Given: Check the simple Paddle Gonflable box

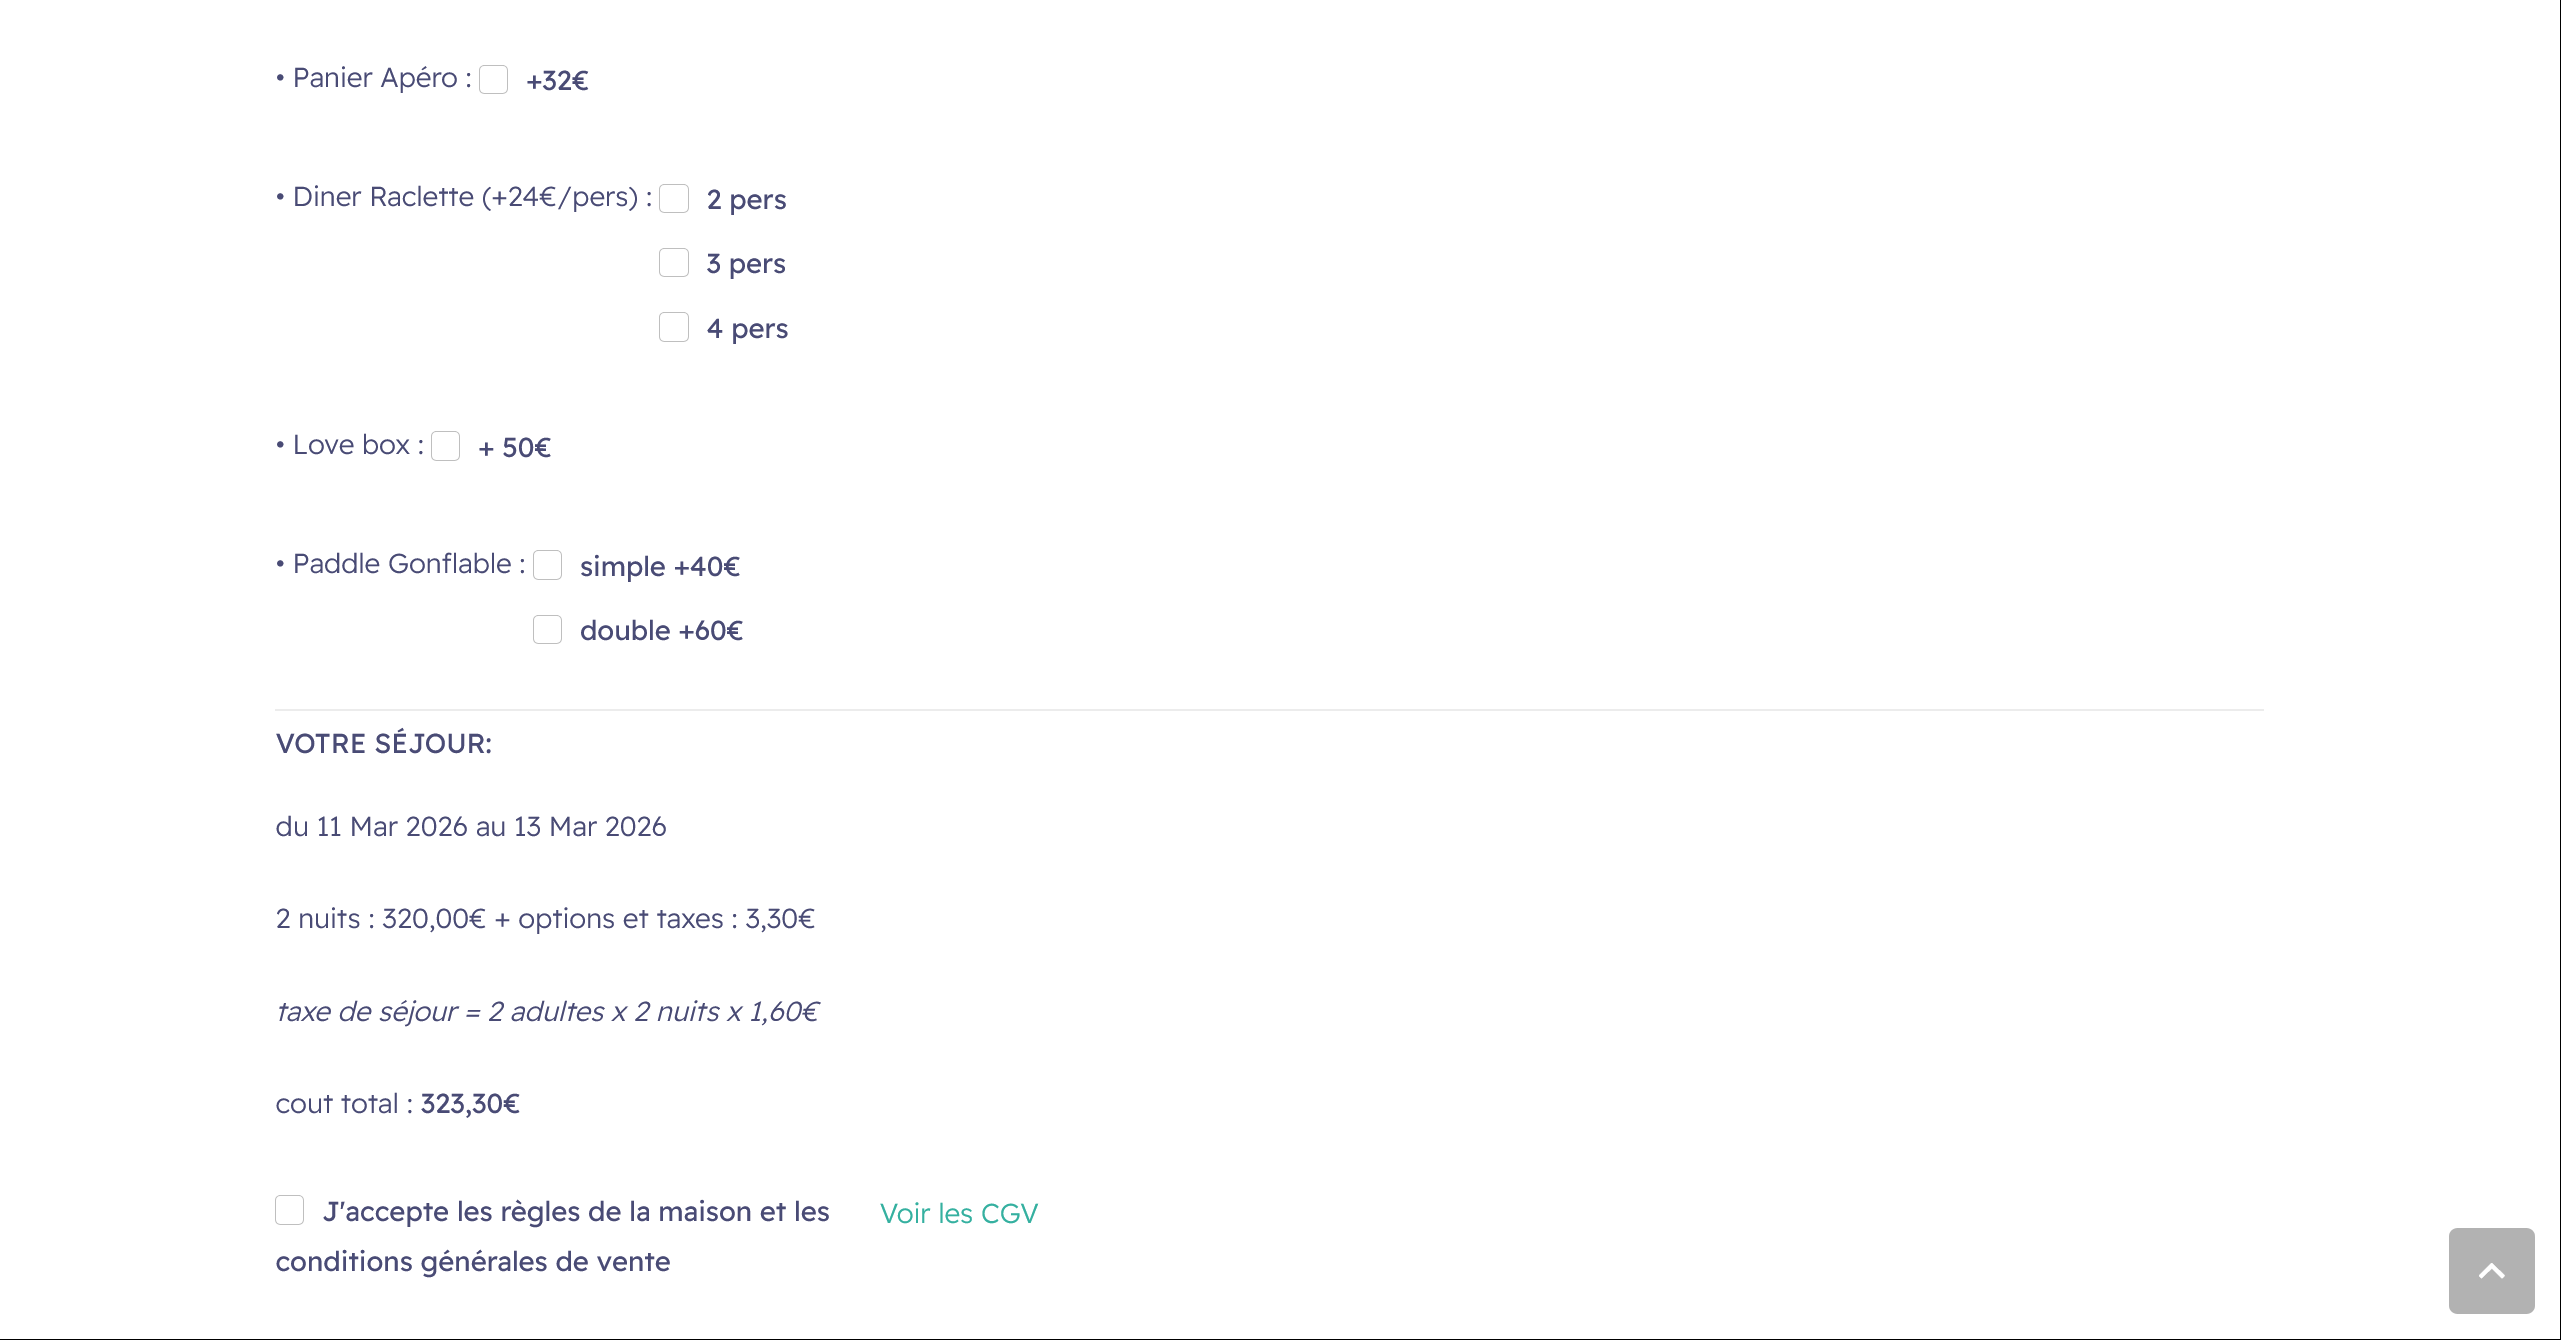Looking at the screenshot, I should 547,566.
